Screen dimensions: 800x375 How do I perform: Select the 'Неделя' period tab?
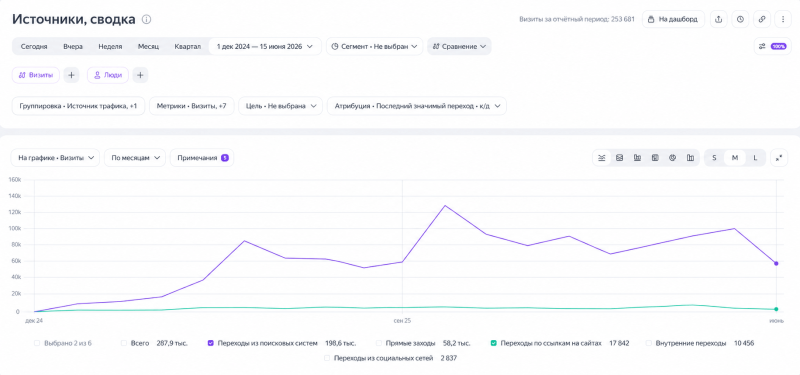click(x=110, y=46)
